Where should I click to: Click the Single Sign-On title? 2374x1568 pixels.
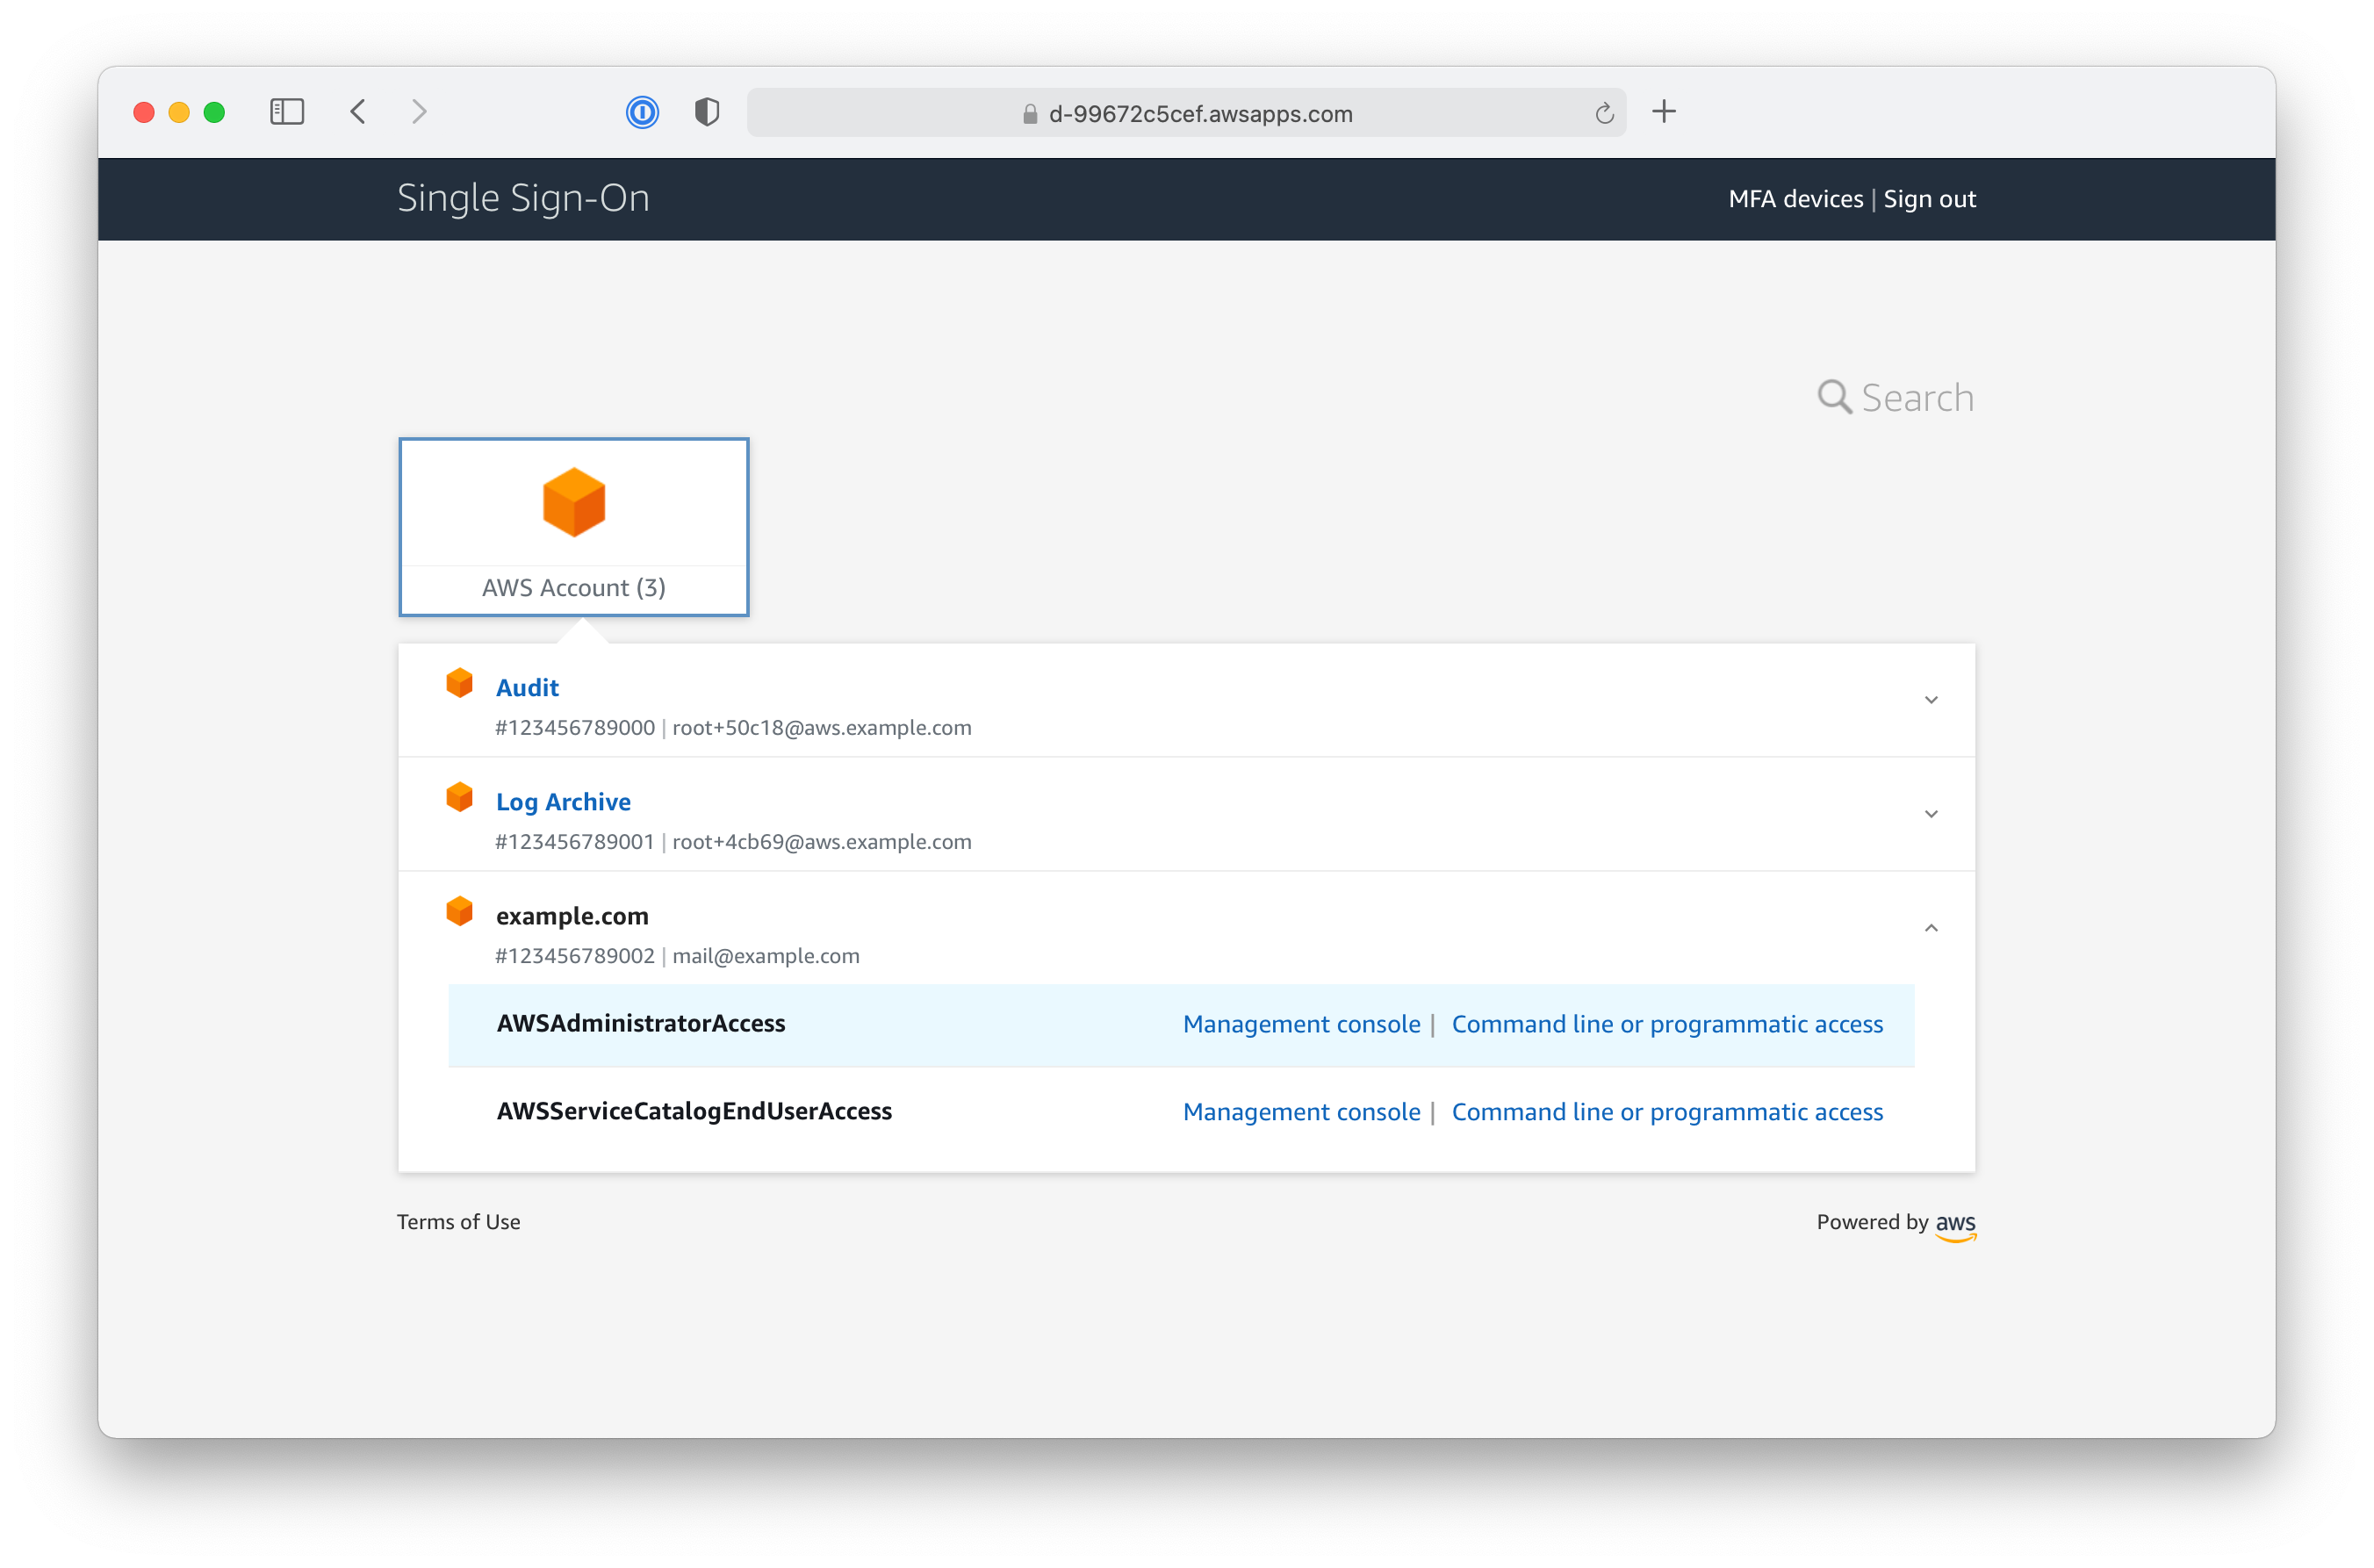pos(523,198)
